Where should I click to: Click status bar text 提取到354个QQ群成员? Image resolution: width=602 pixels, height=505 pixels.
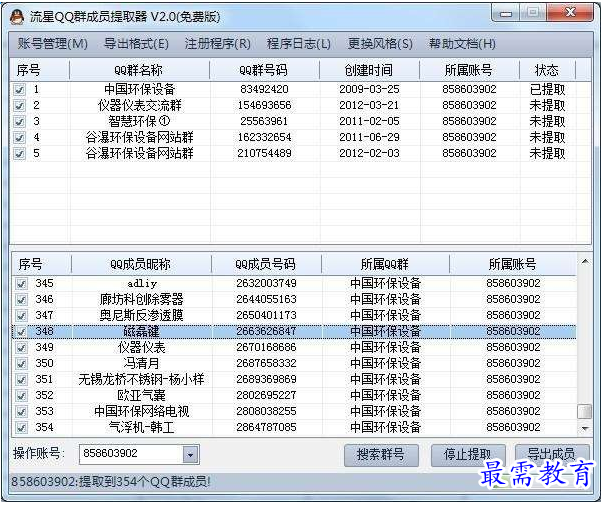(x=145, y=482)
